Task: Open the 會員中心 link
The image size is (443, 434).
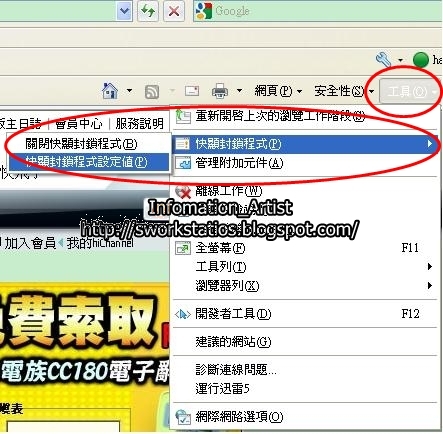Action: [x=79, y=124]
